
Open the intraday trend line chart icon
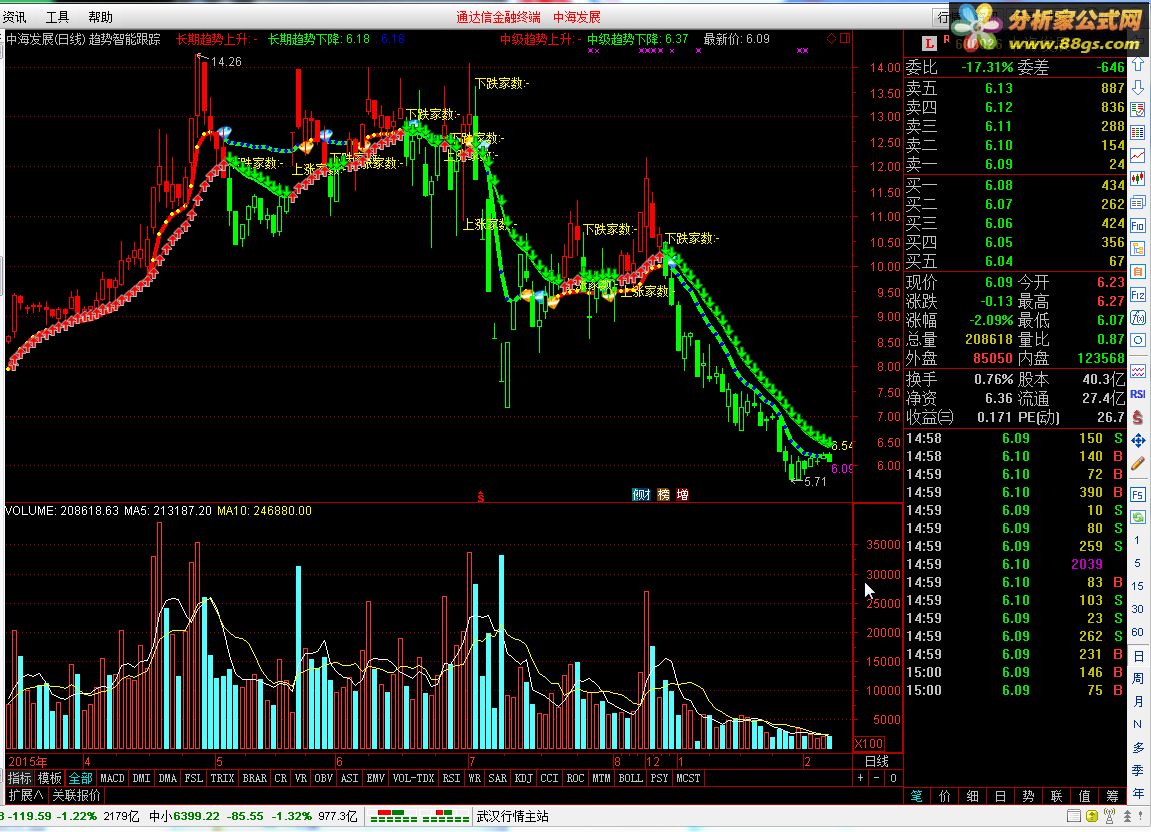pyautogui.click(x=1138, y=156)
